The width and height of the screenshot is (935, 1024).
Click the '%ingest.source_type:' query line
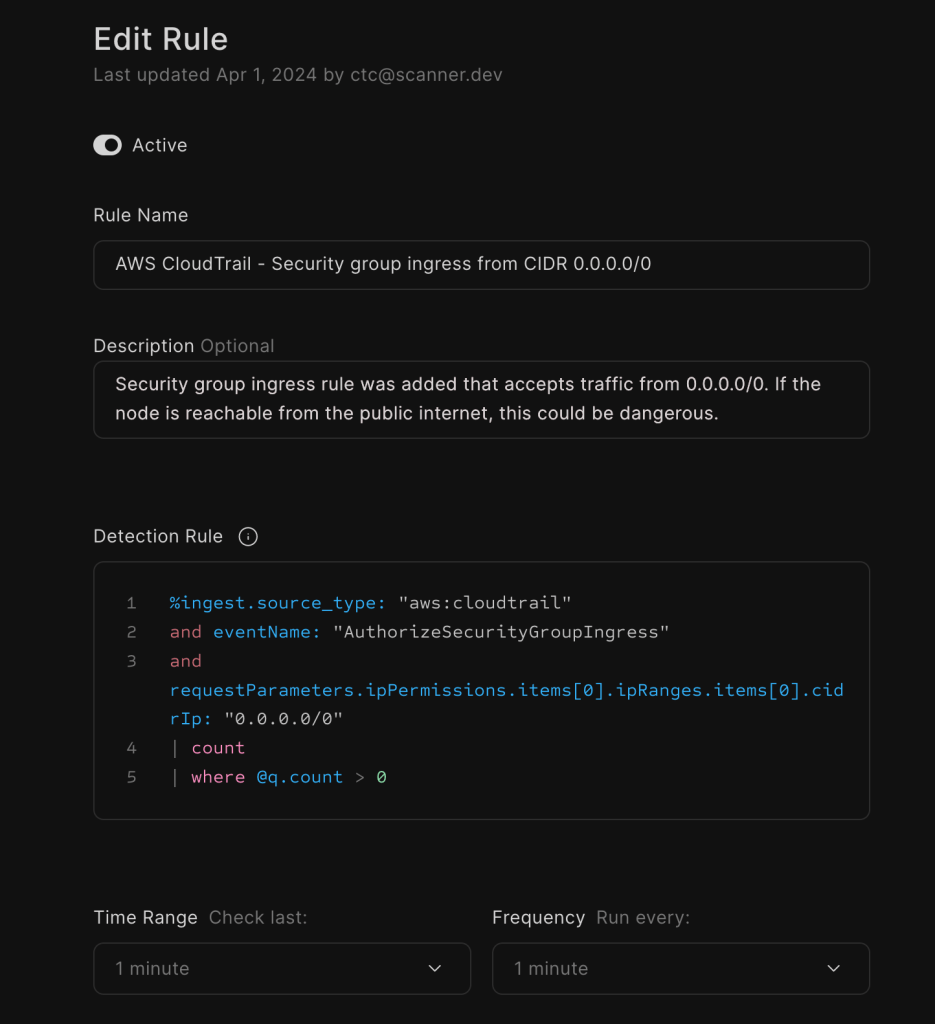370,603
